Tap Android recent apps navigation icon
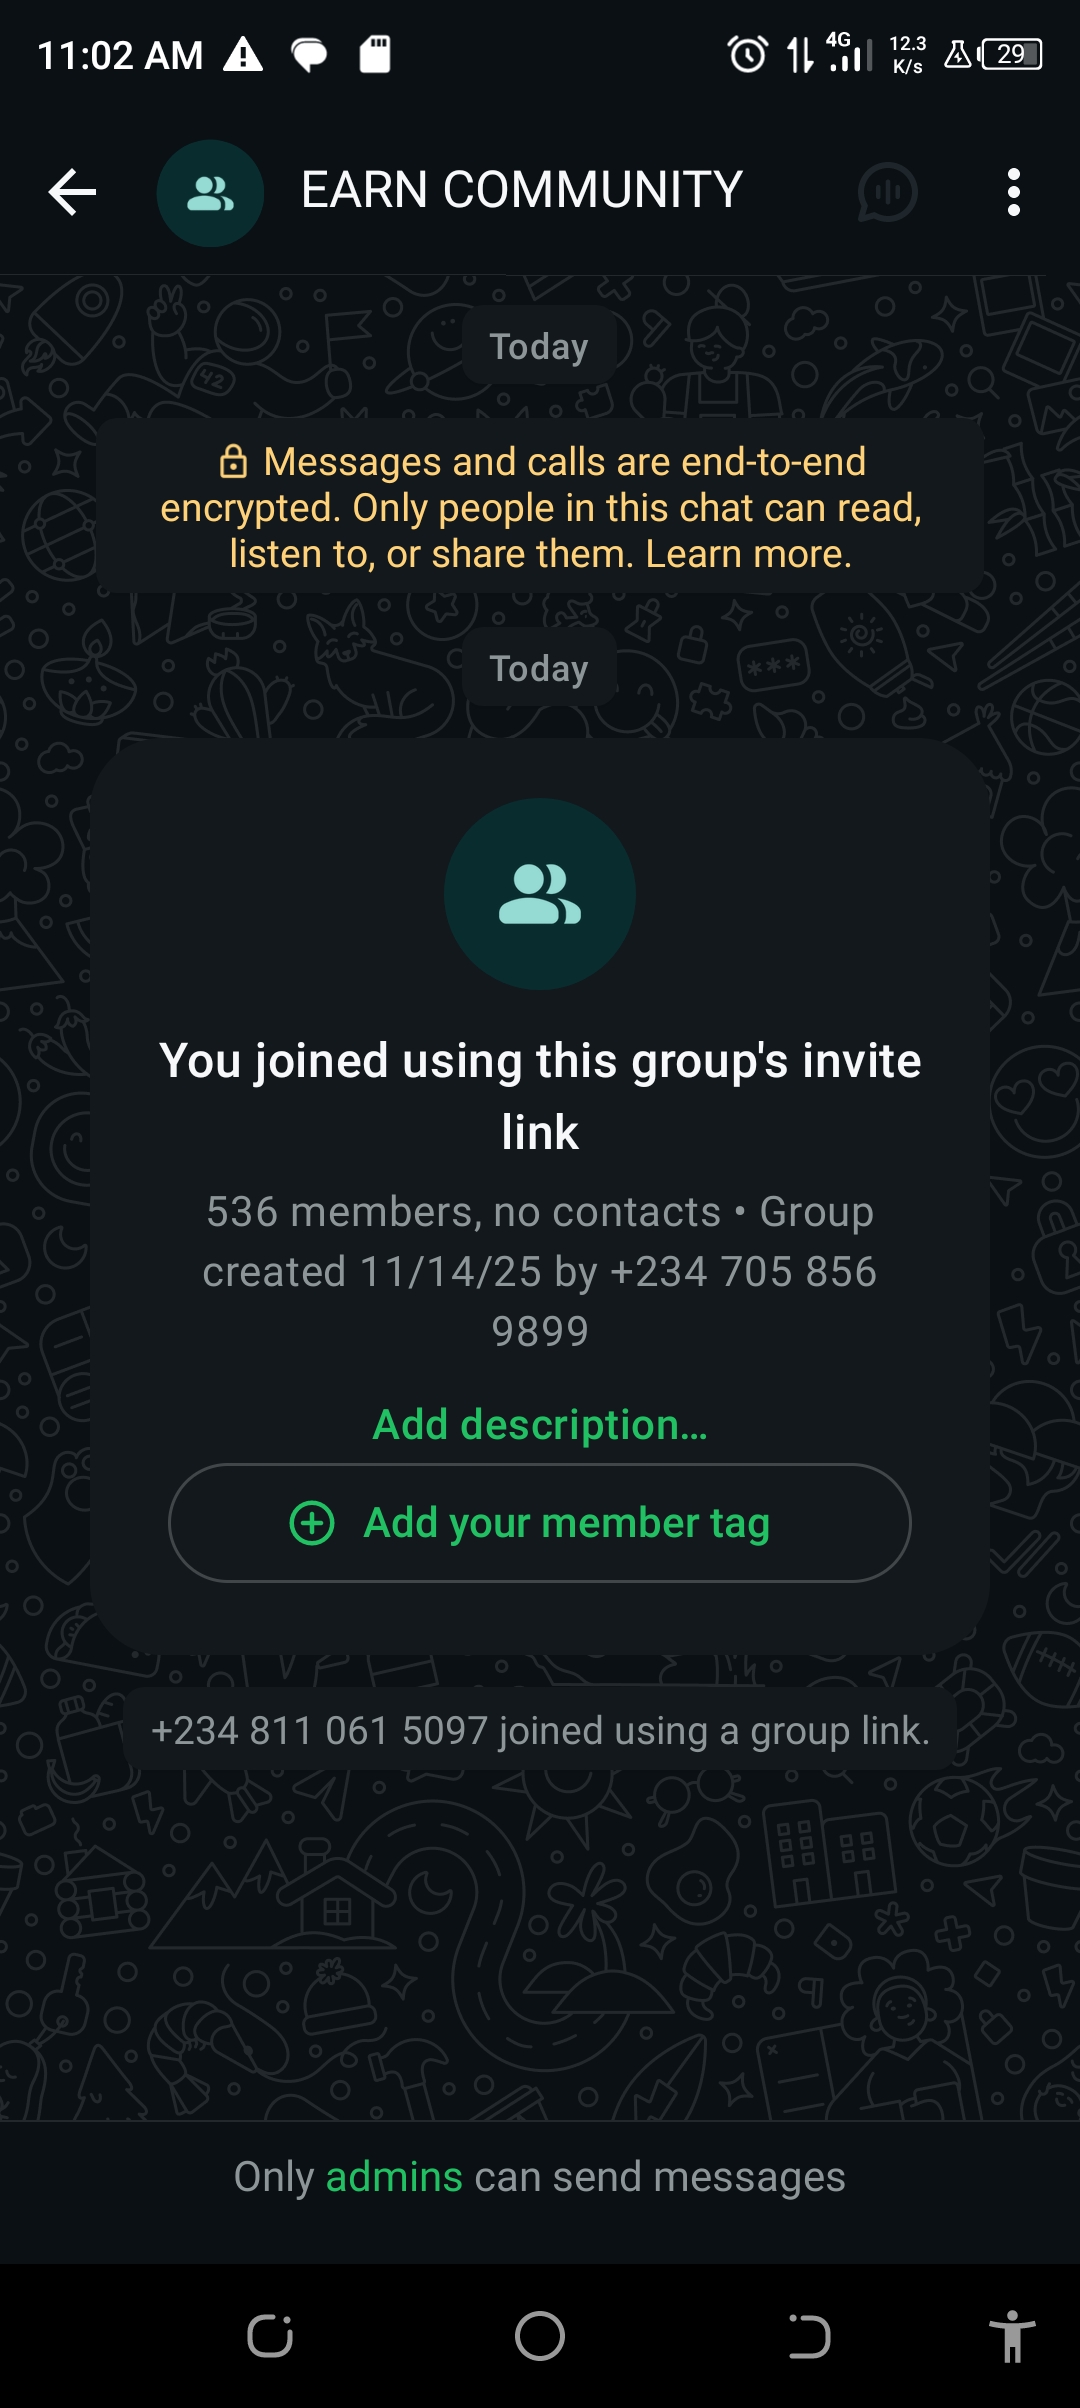Screen dimensions: 1080x2408 tap(270, 2337)
